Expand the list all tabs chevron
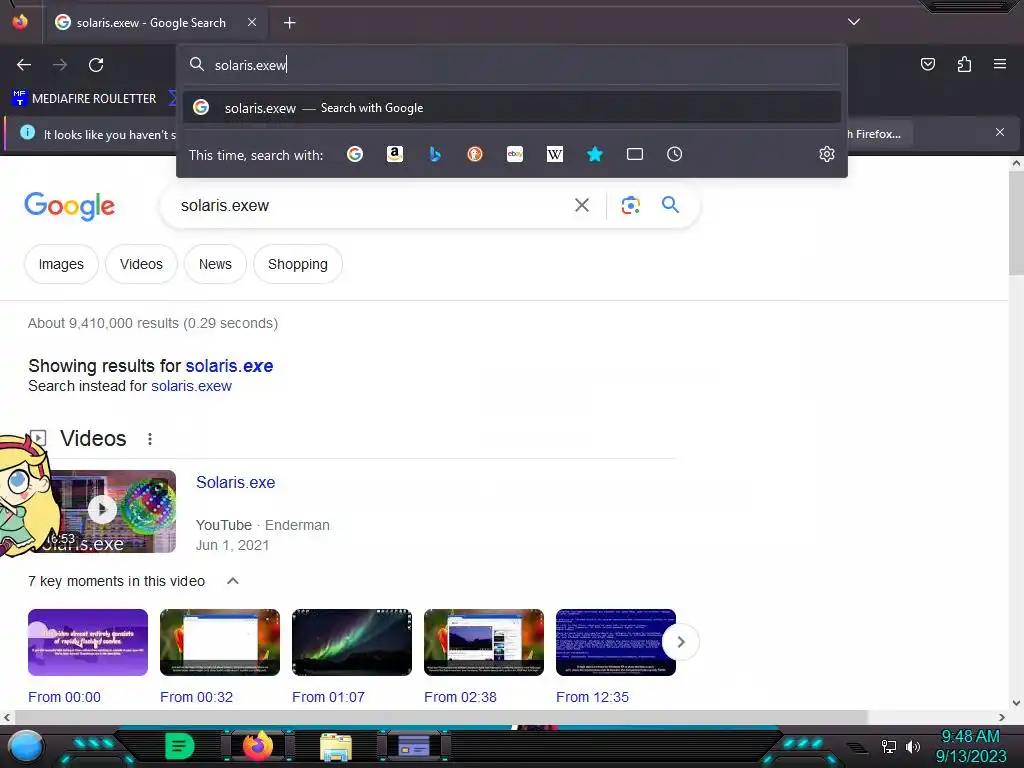Screen dimensions: 1024x768 click(x=854, y=22)
